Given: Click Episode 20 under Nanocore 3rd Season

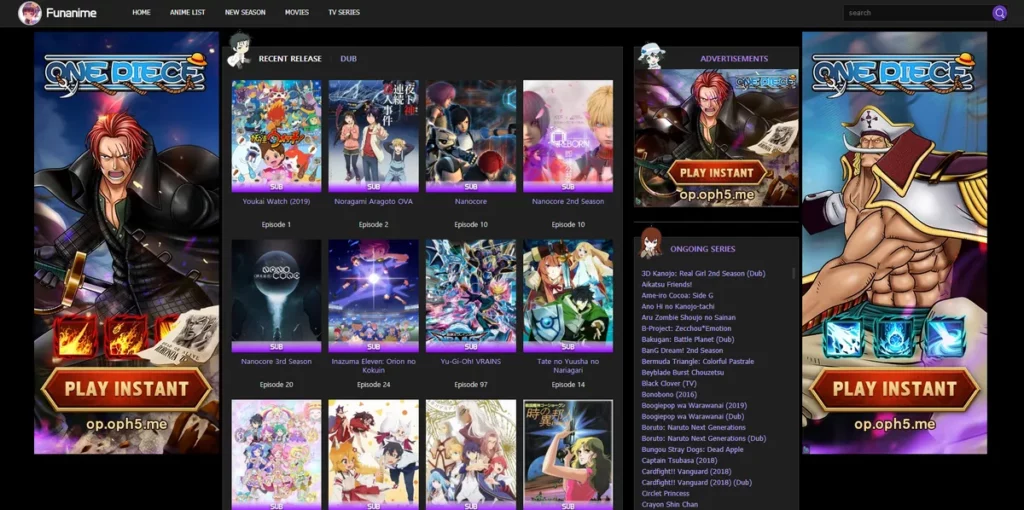Looking at the screenshot, I should 276,385.
